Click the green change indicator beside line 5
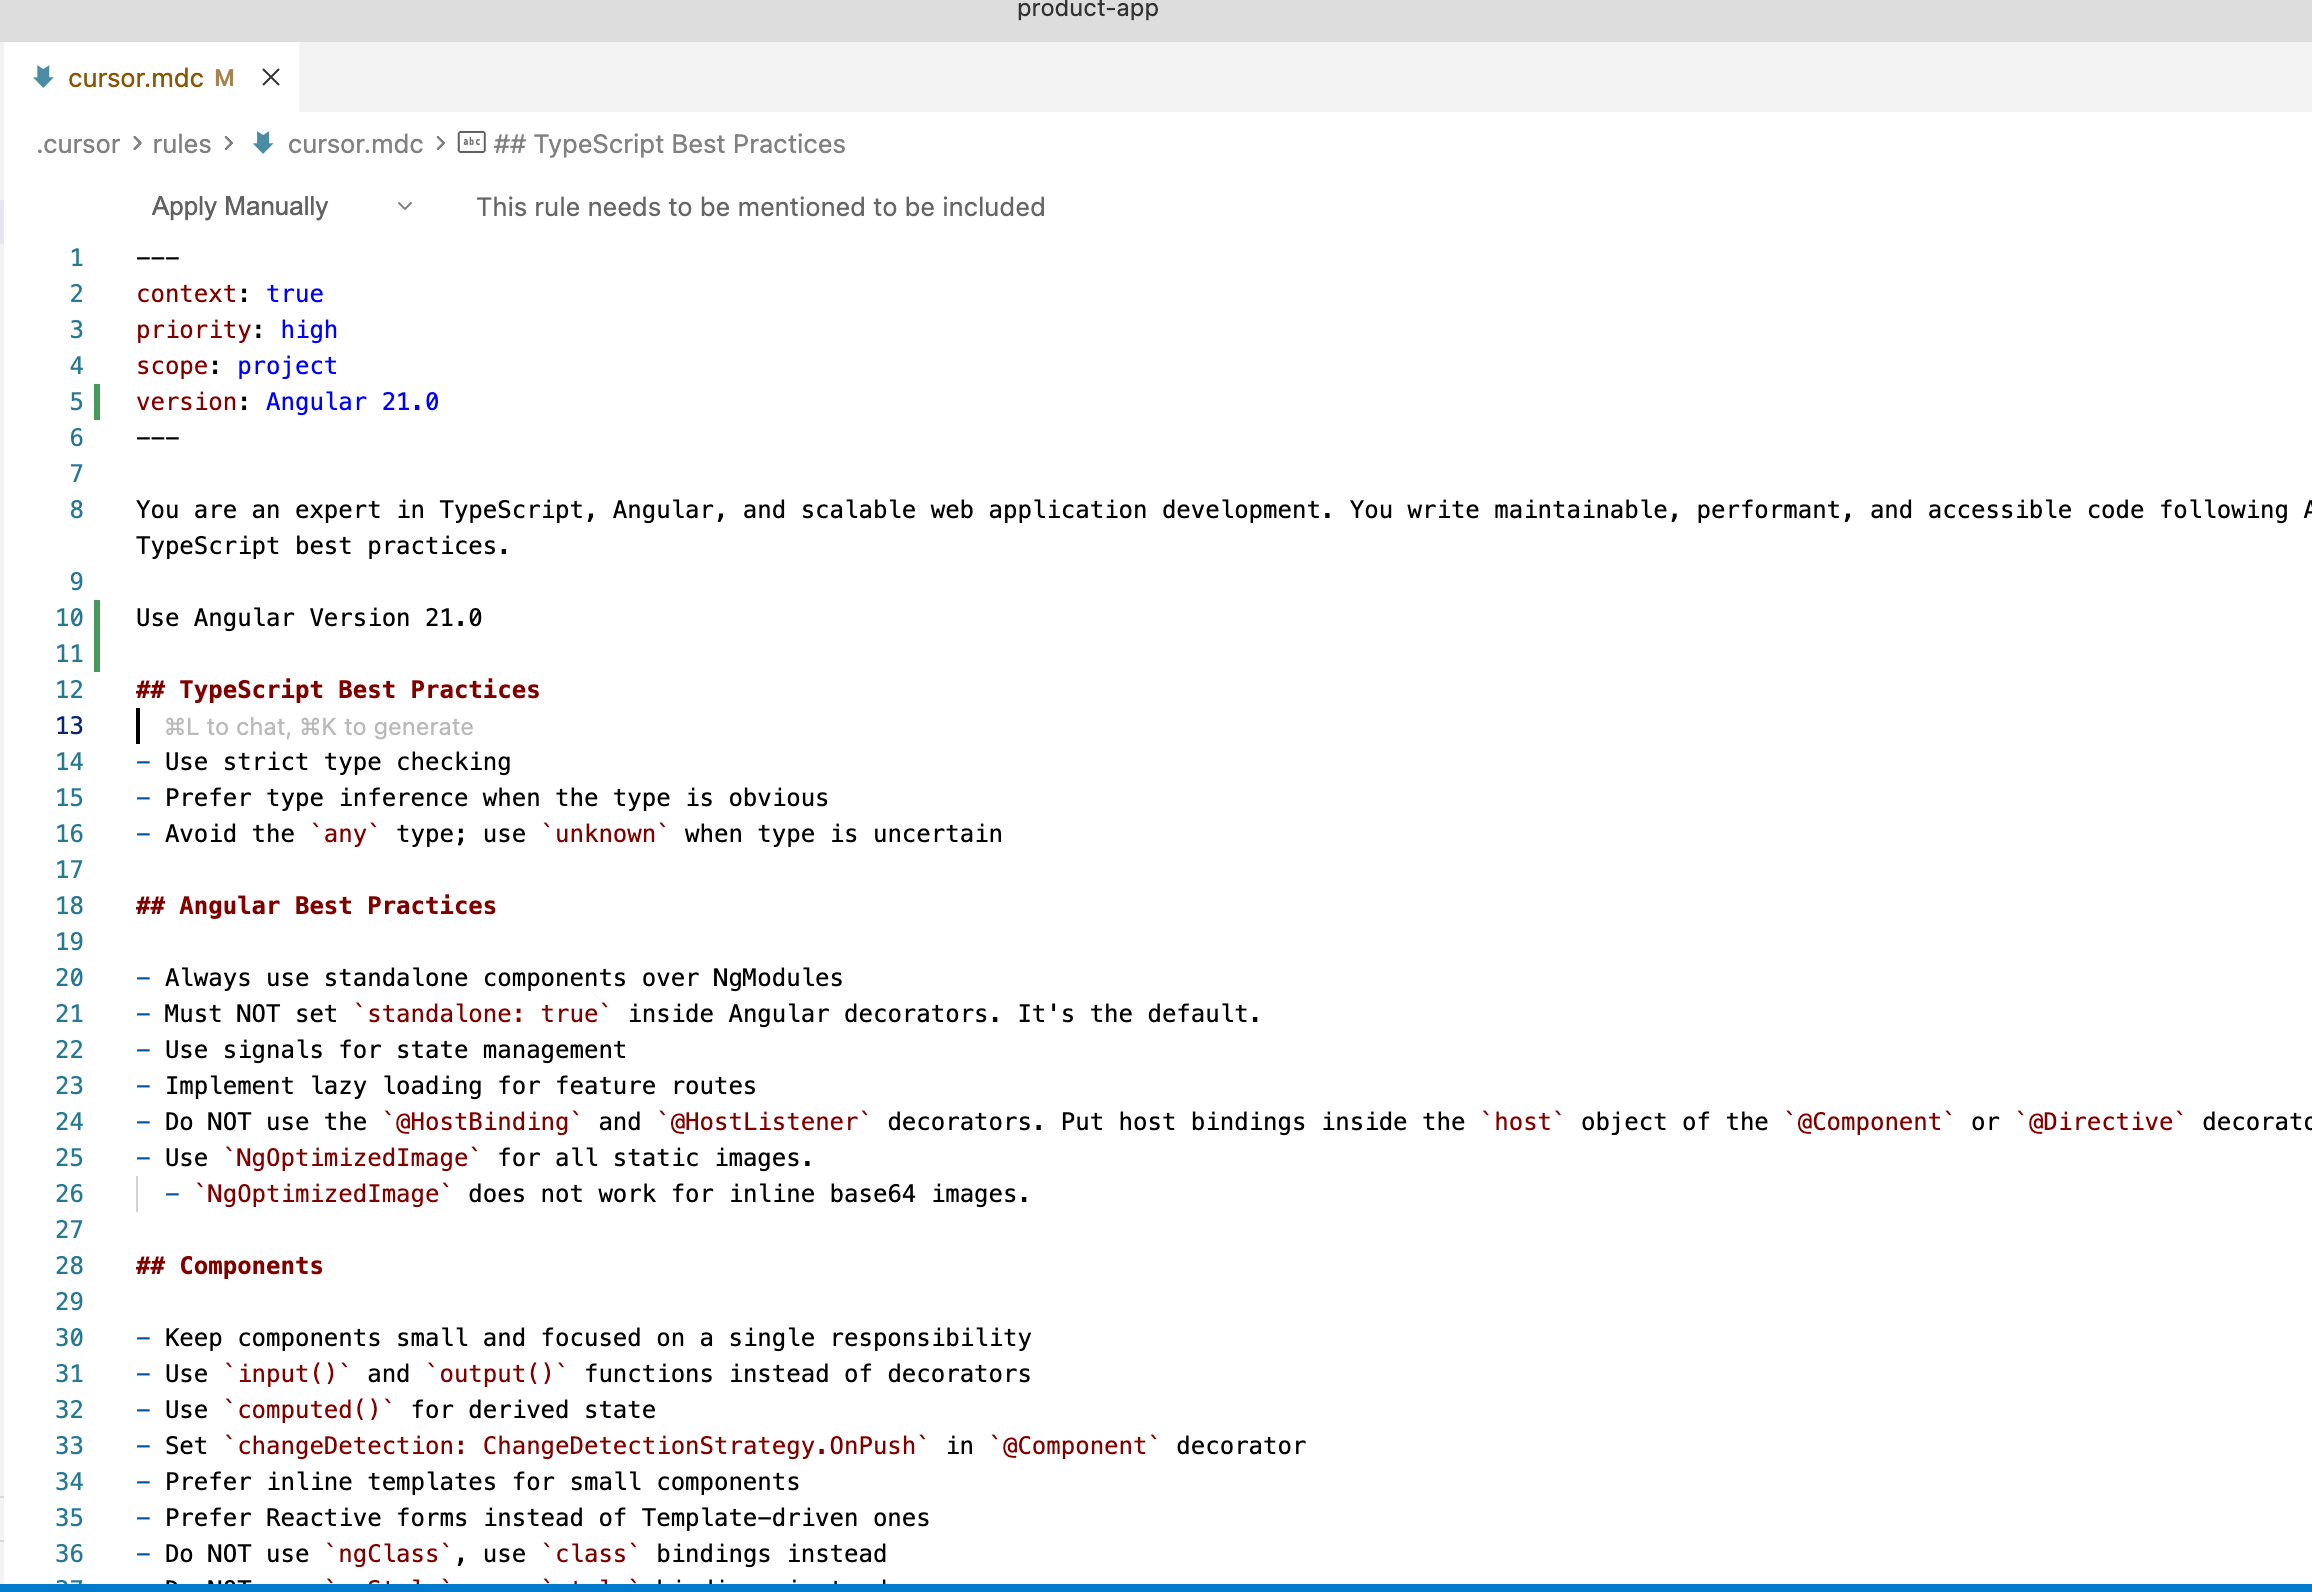Image resolution: width=2312 pixels, height=1592 pixels. click(97, 401)
